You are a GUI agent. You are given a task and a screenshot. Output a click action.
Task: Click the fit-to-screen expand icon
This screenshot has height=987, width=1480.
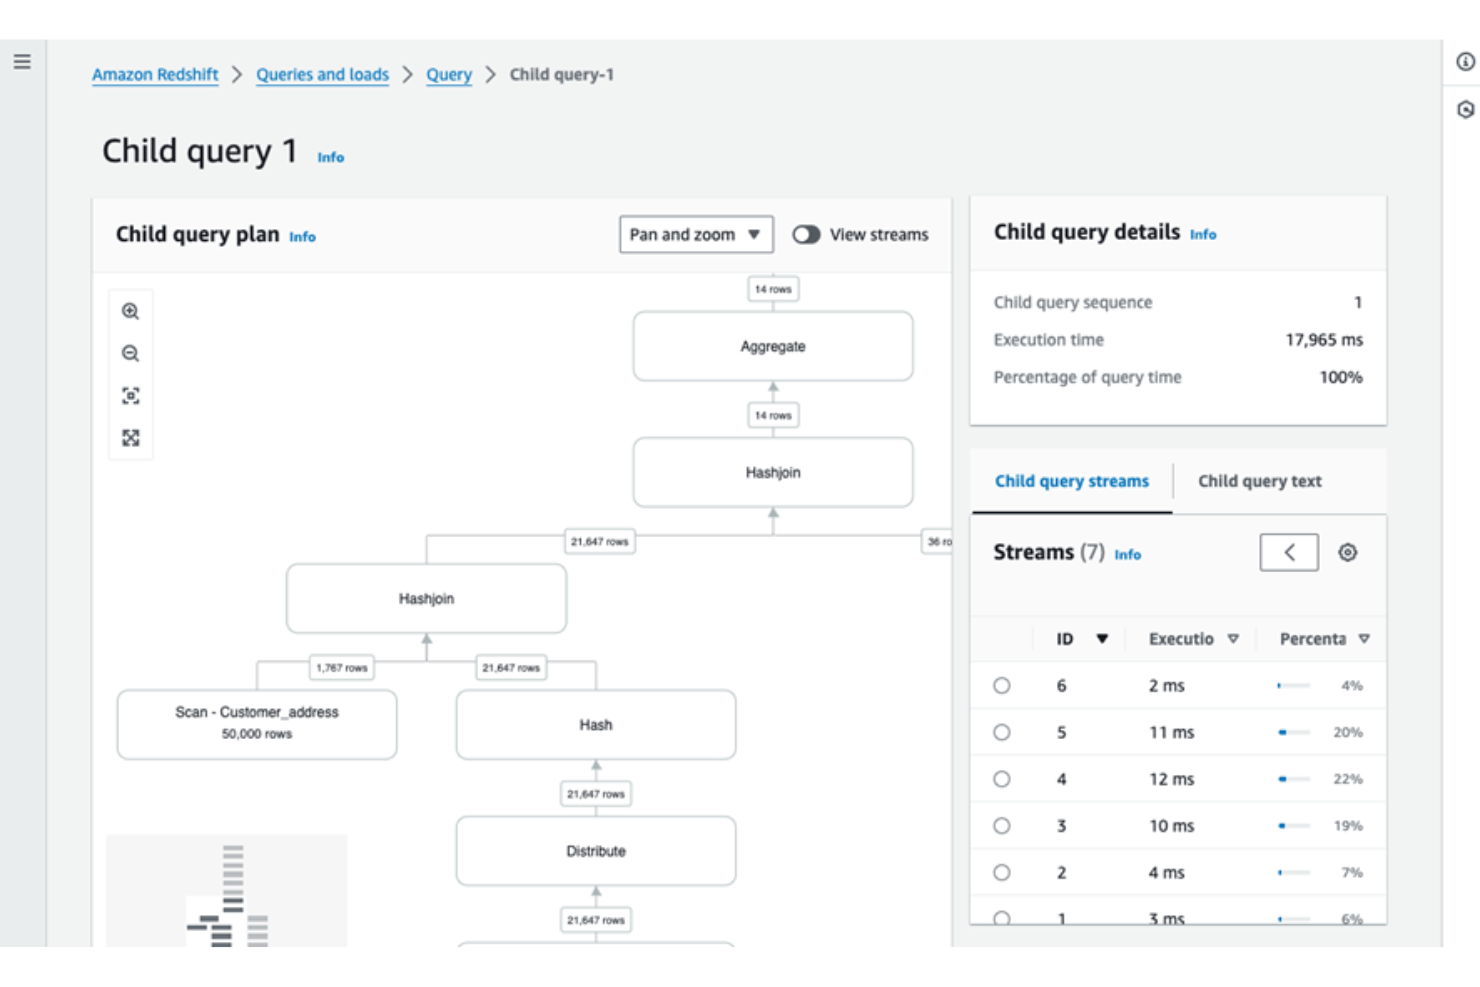[x=130, y=438]
